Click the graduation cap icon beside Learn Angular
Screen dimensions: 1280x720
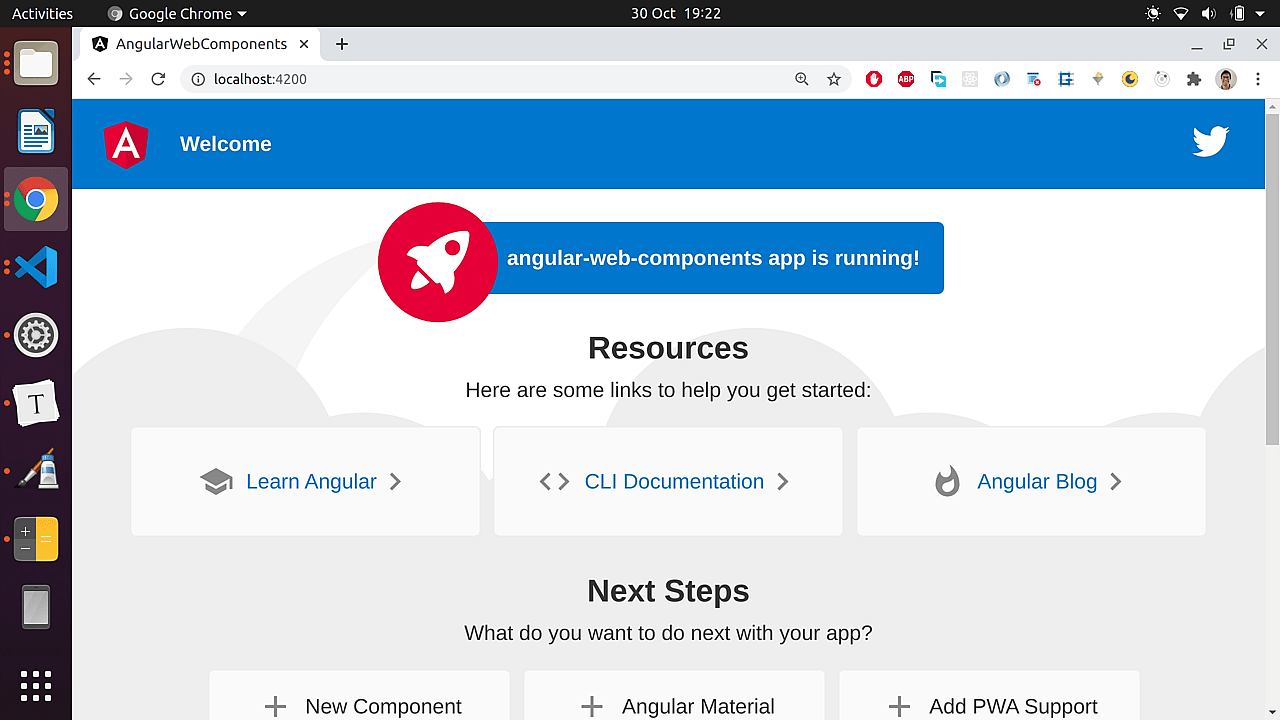[216, 481]
